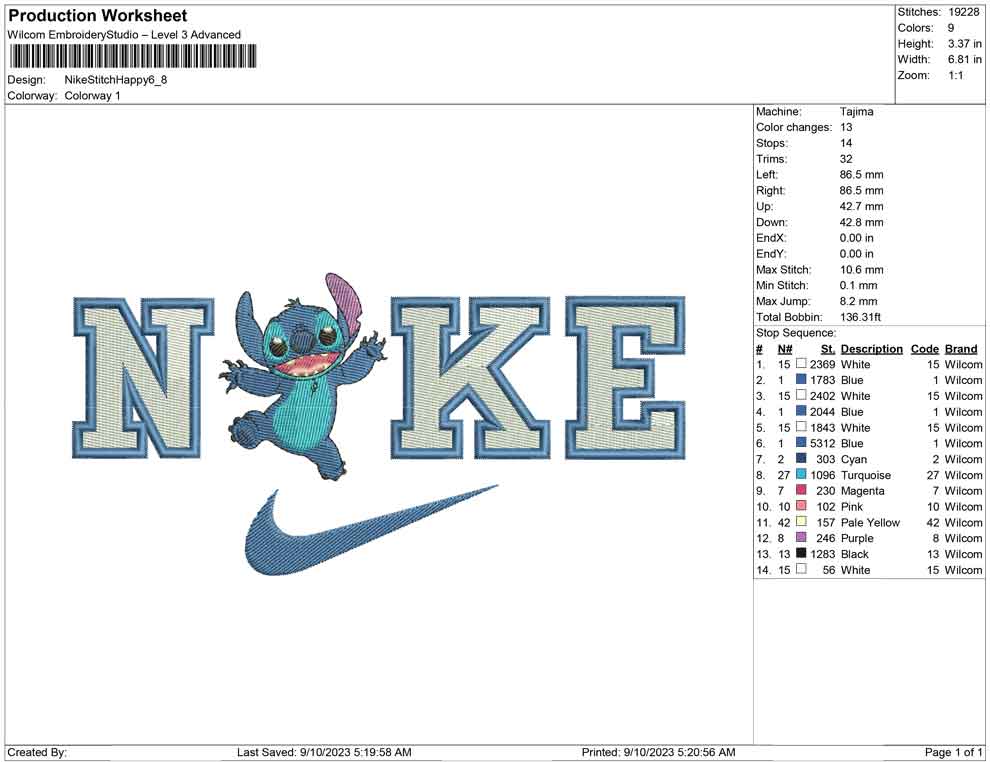This screenshot has height=762, width=990.
Task: Click the 'Last Saved: 9/10/2023 5:19:58 AM' text
Action: pyautogui.click(x=325, y=752)
